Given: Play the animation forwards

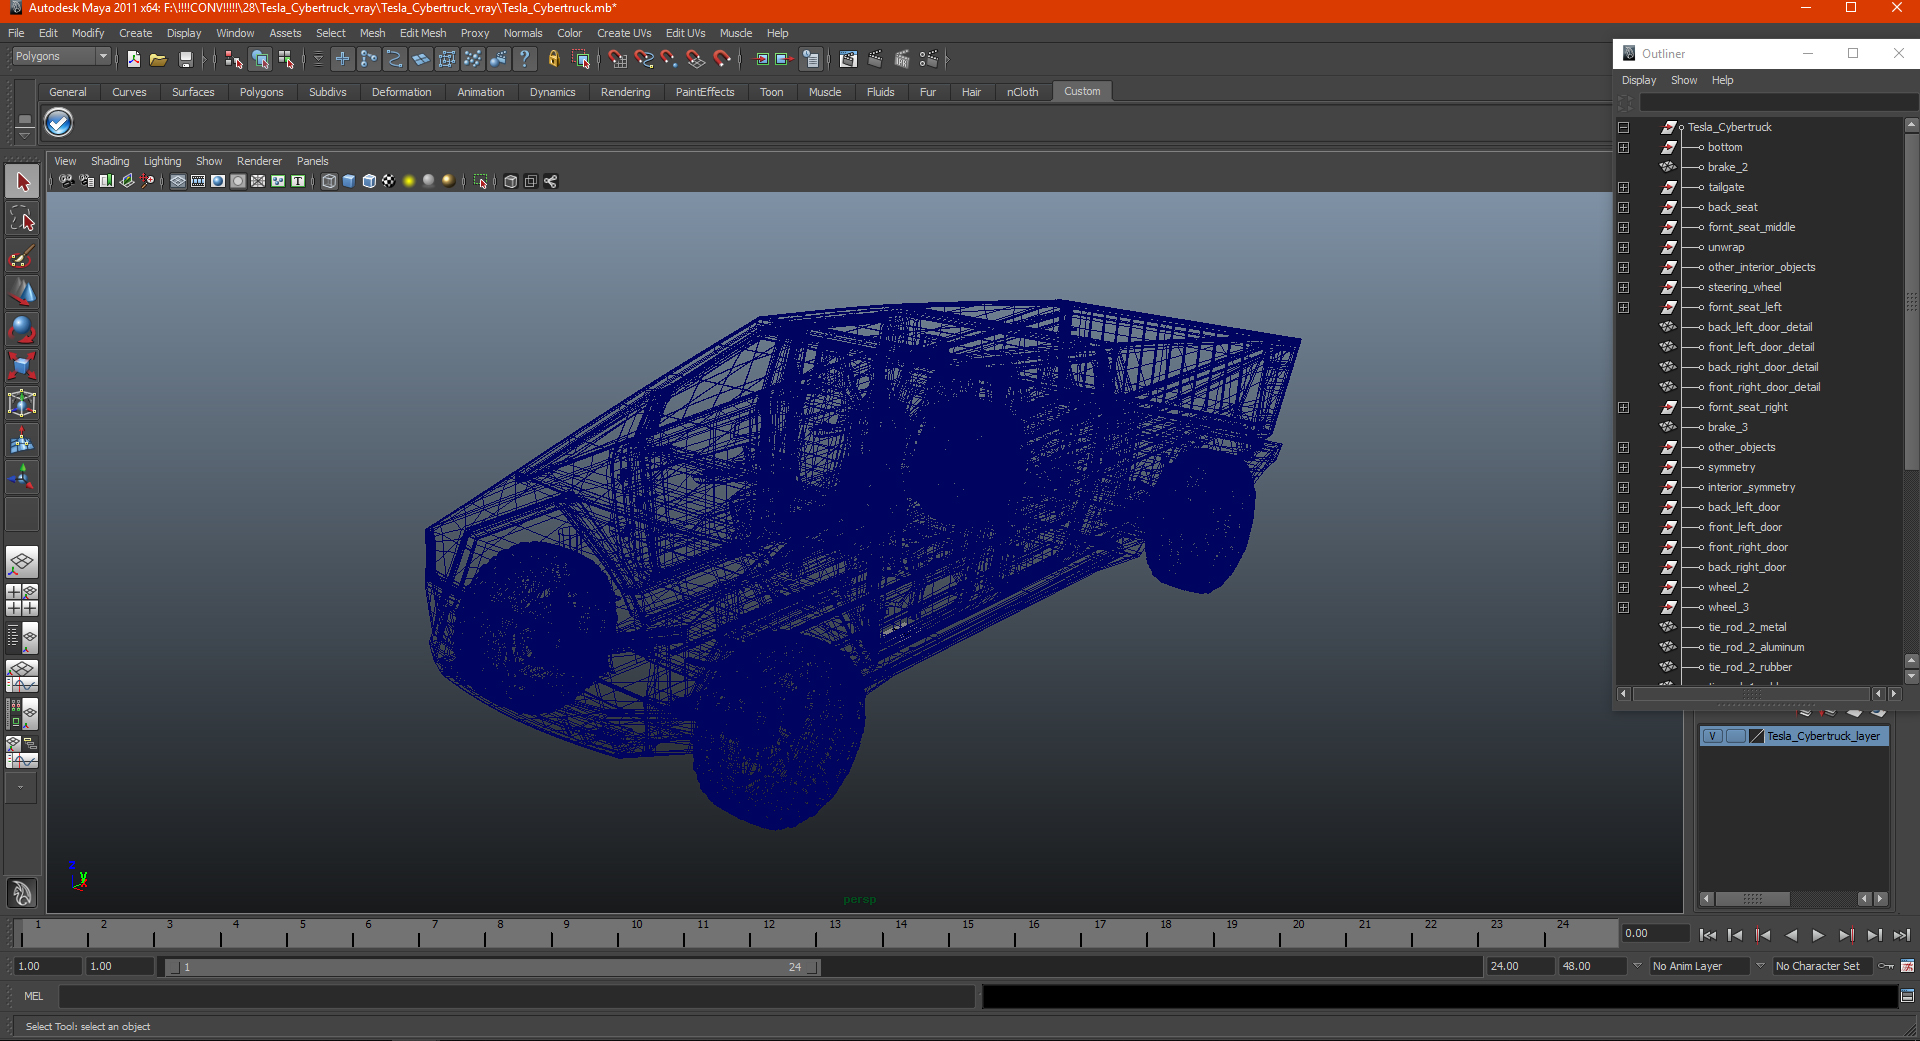Looking at the screenshot, I should (x=1818, y=935).
